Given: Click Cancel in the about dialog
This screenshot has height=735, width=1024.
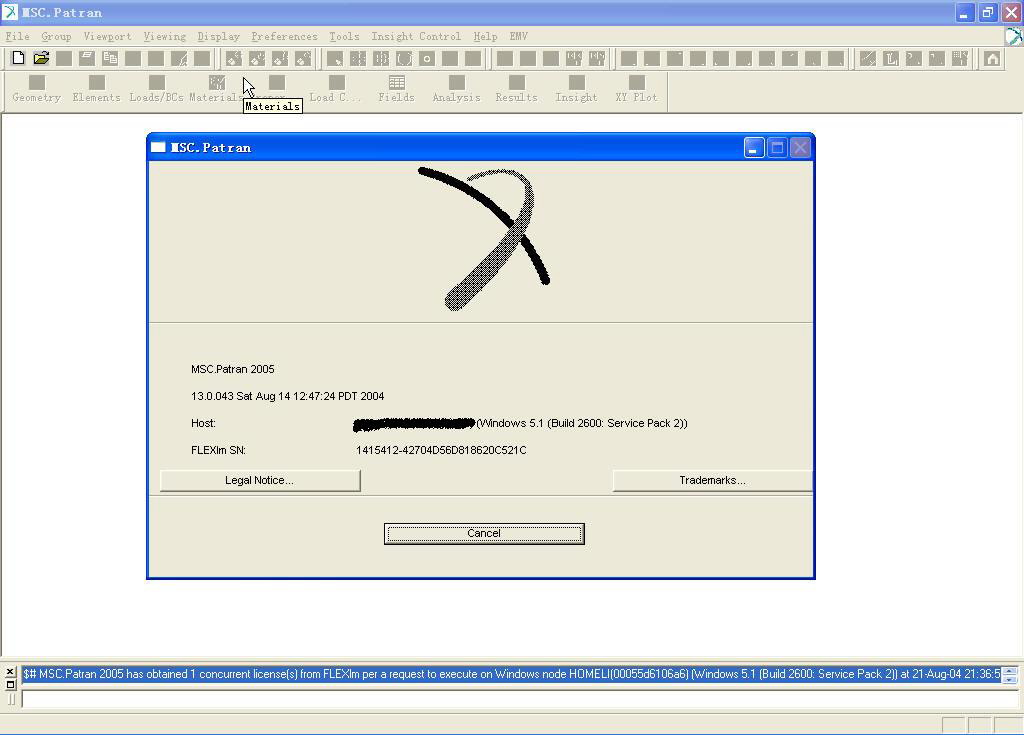Looking at the screenshot, I should point(484,533).
